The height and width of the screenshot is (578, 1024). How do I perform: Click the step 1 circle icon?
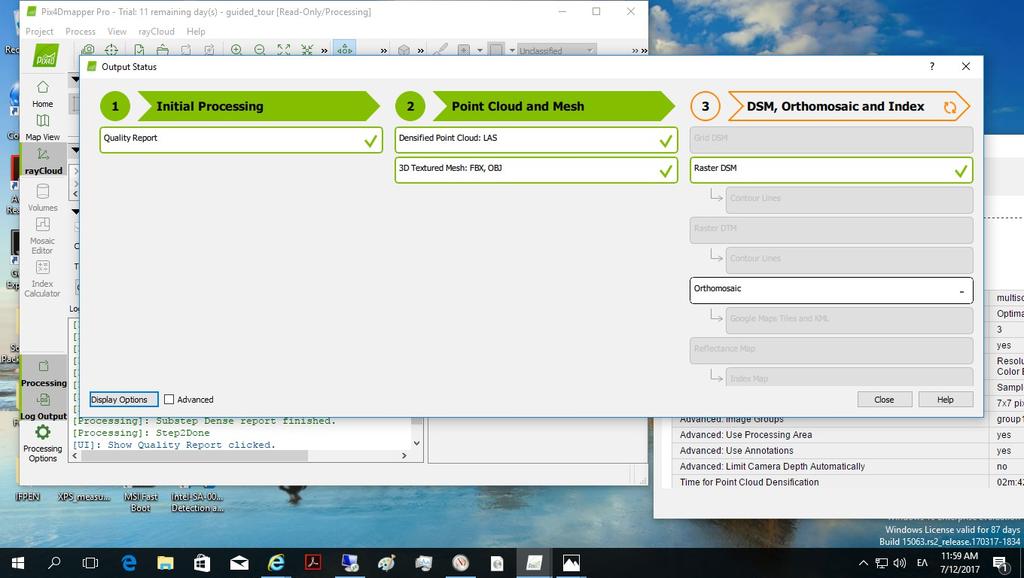click(115, 106)
